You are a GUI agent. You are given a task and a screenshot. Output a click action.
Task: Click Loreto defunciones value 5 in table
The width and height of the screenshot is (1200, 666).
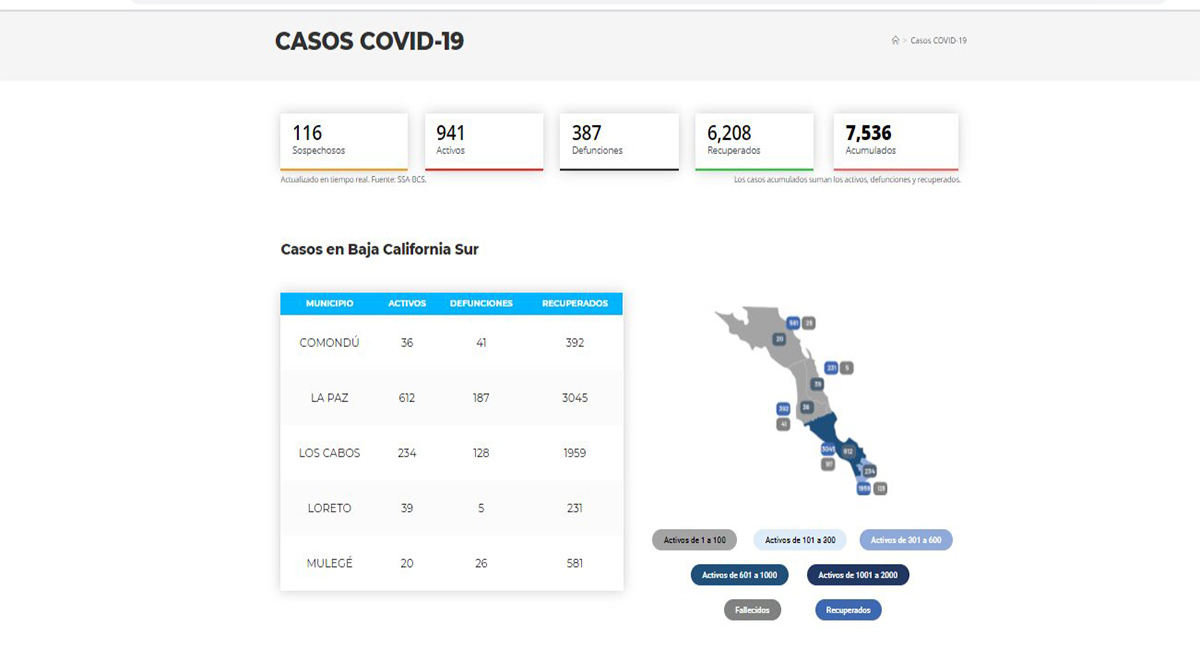(481, 508)
